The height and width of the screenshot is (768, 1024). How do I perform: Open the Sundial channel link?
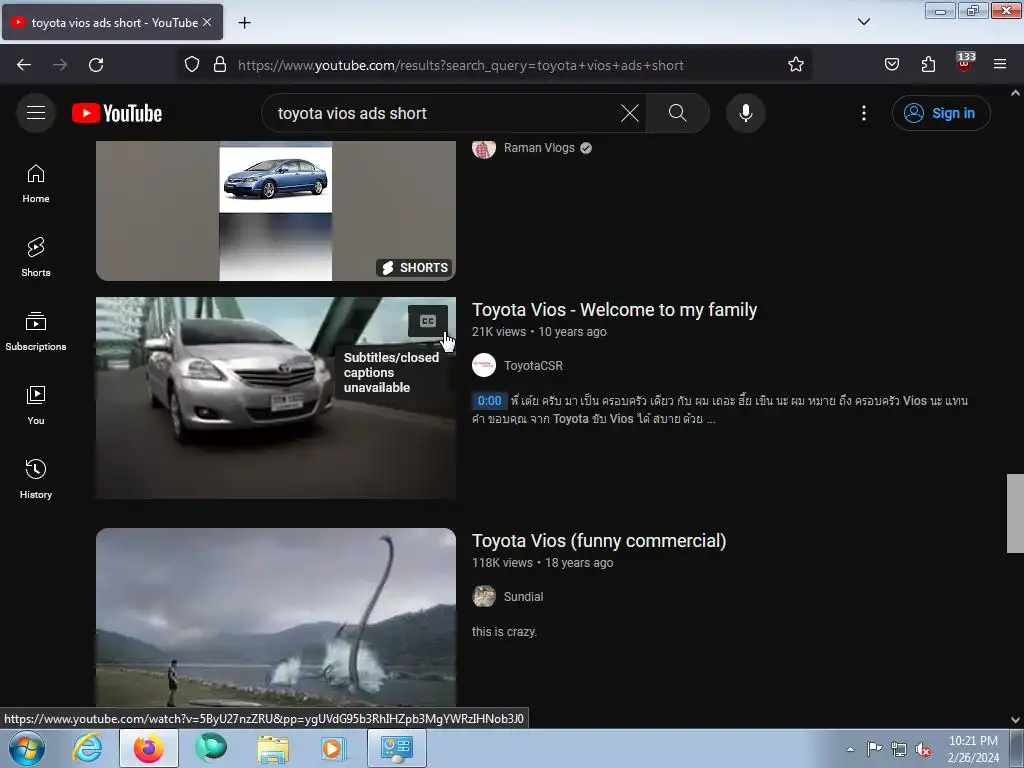523,596
